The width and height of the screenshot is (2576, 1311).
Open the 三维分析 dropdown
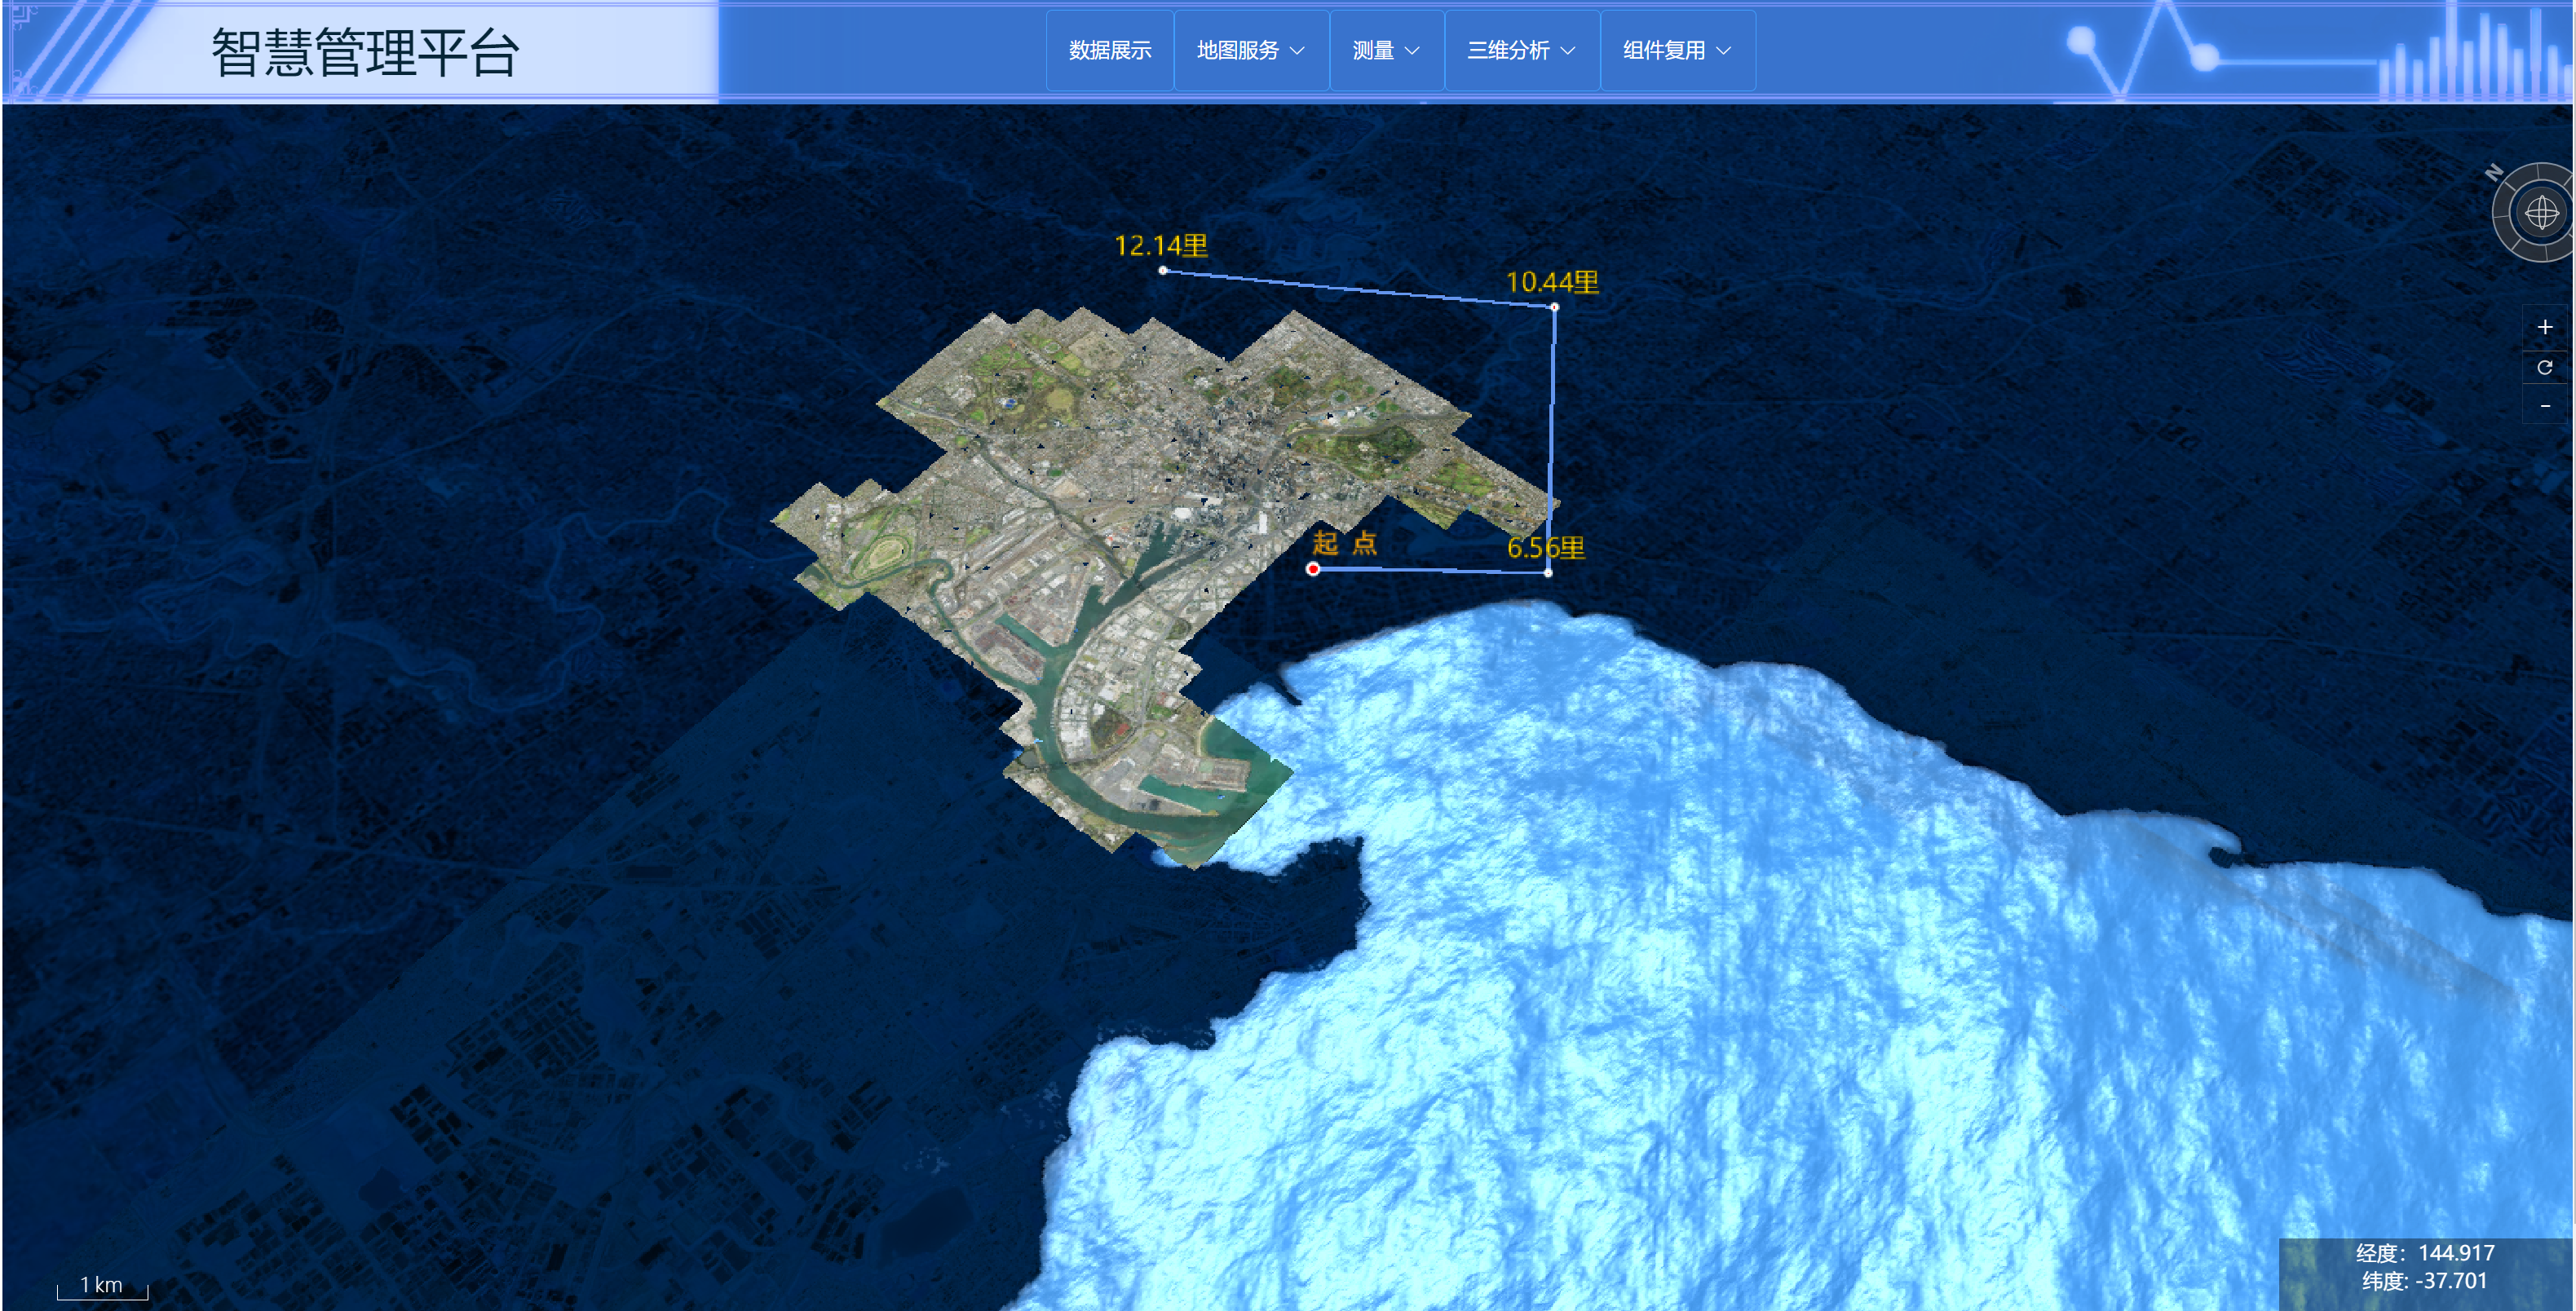[x=1520, y=50]
